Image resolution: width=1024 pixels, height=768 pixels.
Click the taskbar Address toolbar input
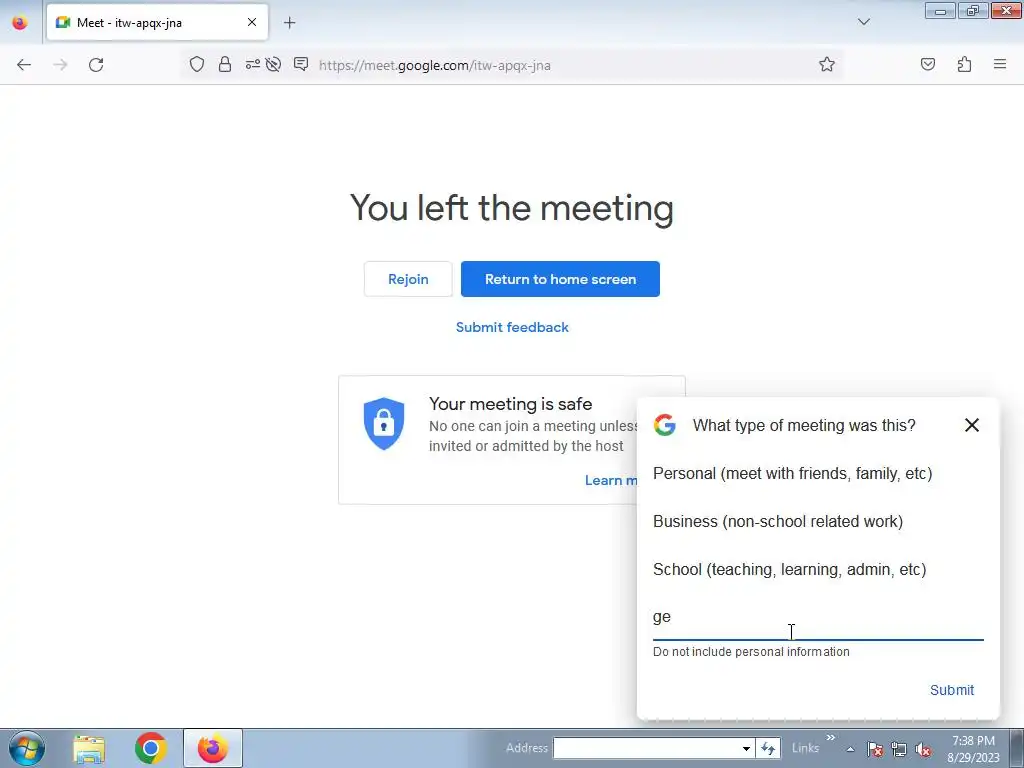pyautogui.click(x=645, y=748)
